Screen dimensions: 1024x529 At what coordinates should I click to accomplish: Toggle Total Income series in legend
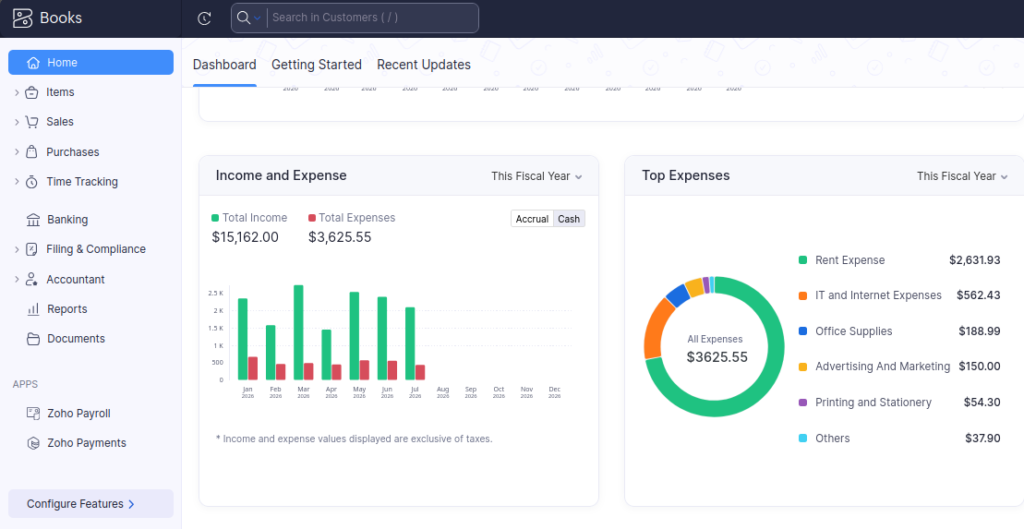point(249,218)
